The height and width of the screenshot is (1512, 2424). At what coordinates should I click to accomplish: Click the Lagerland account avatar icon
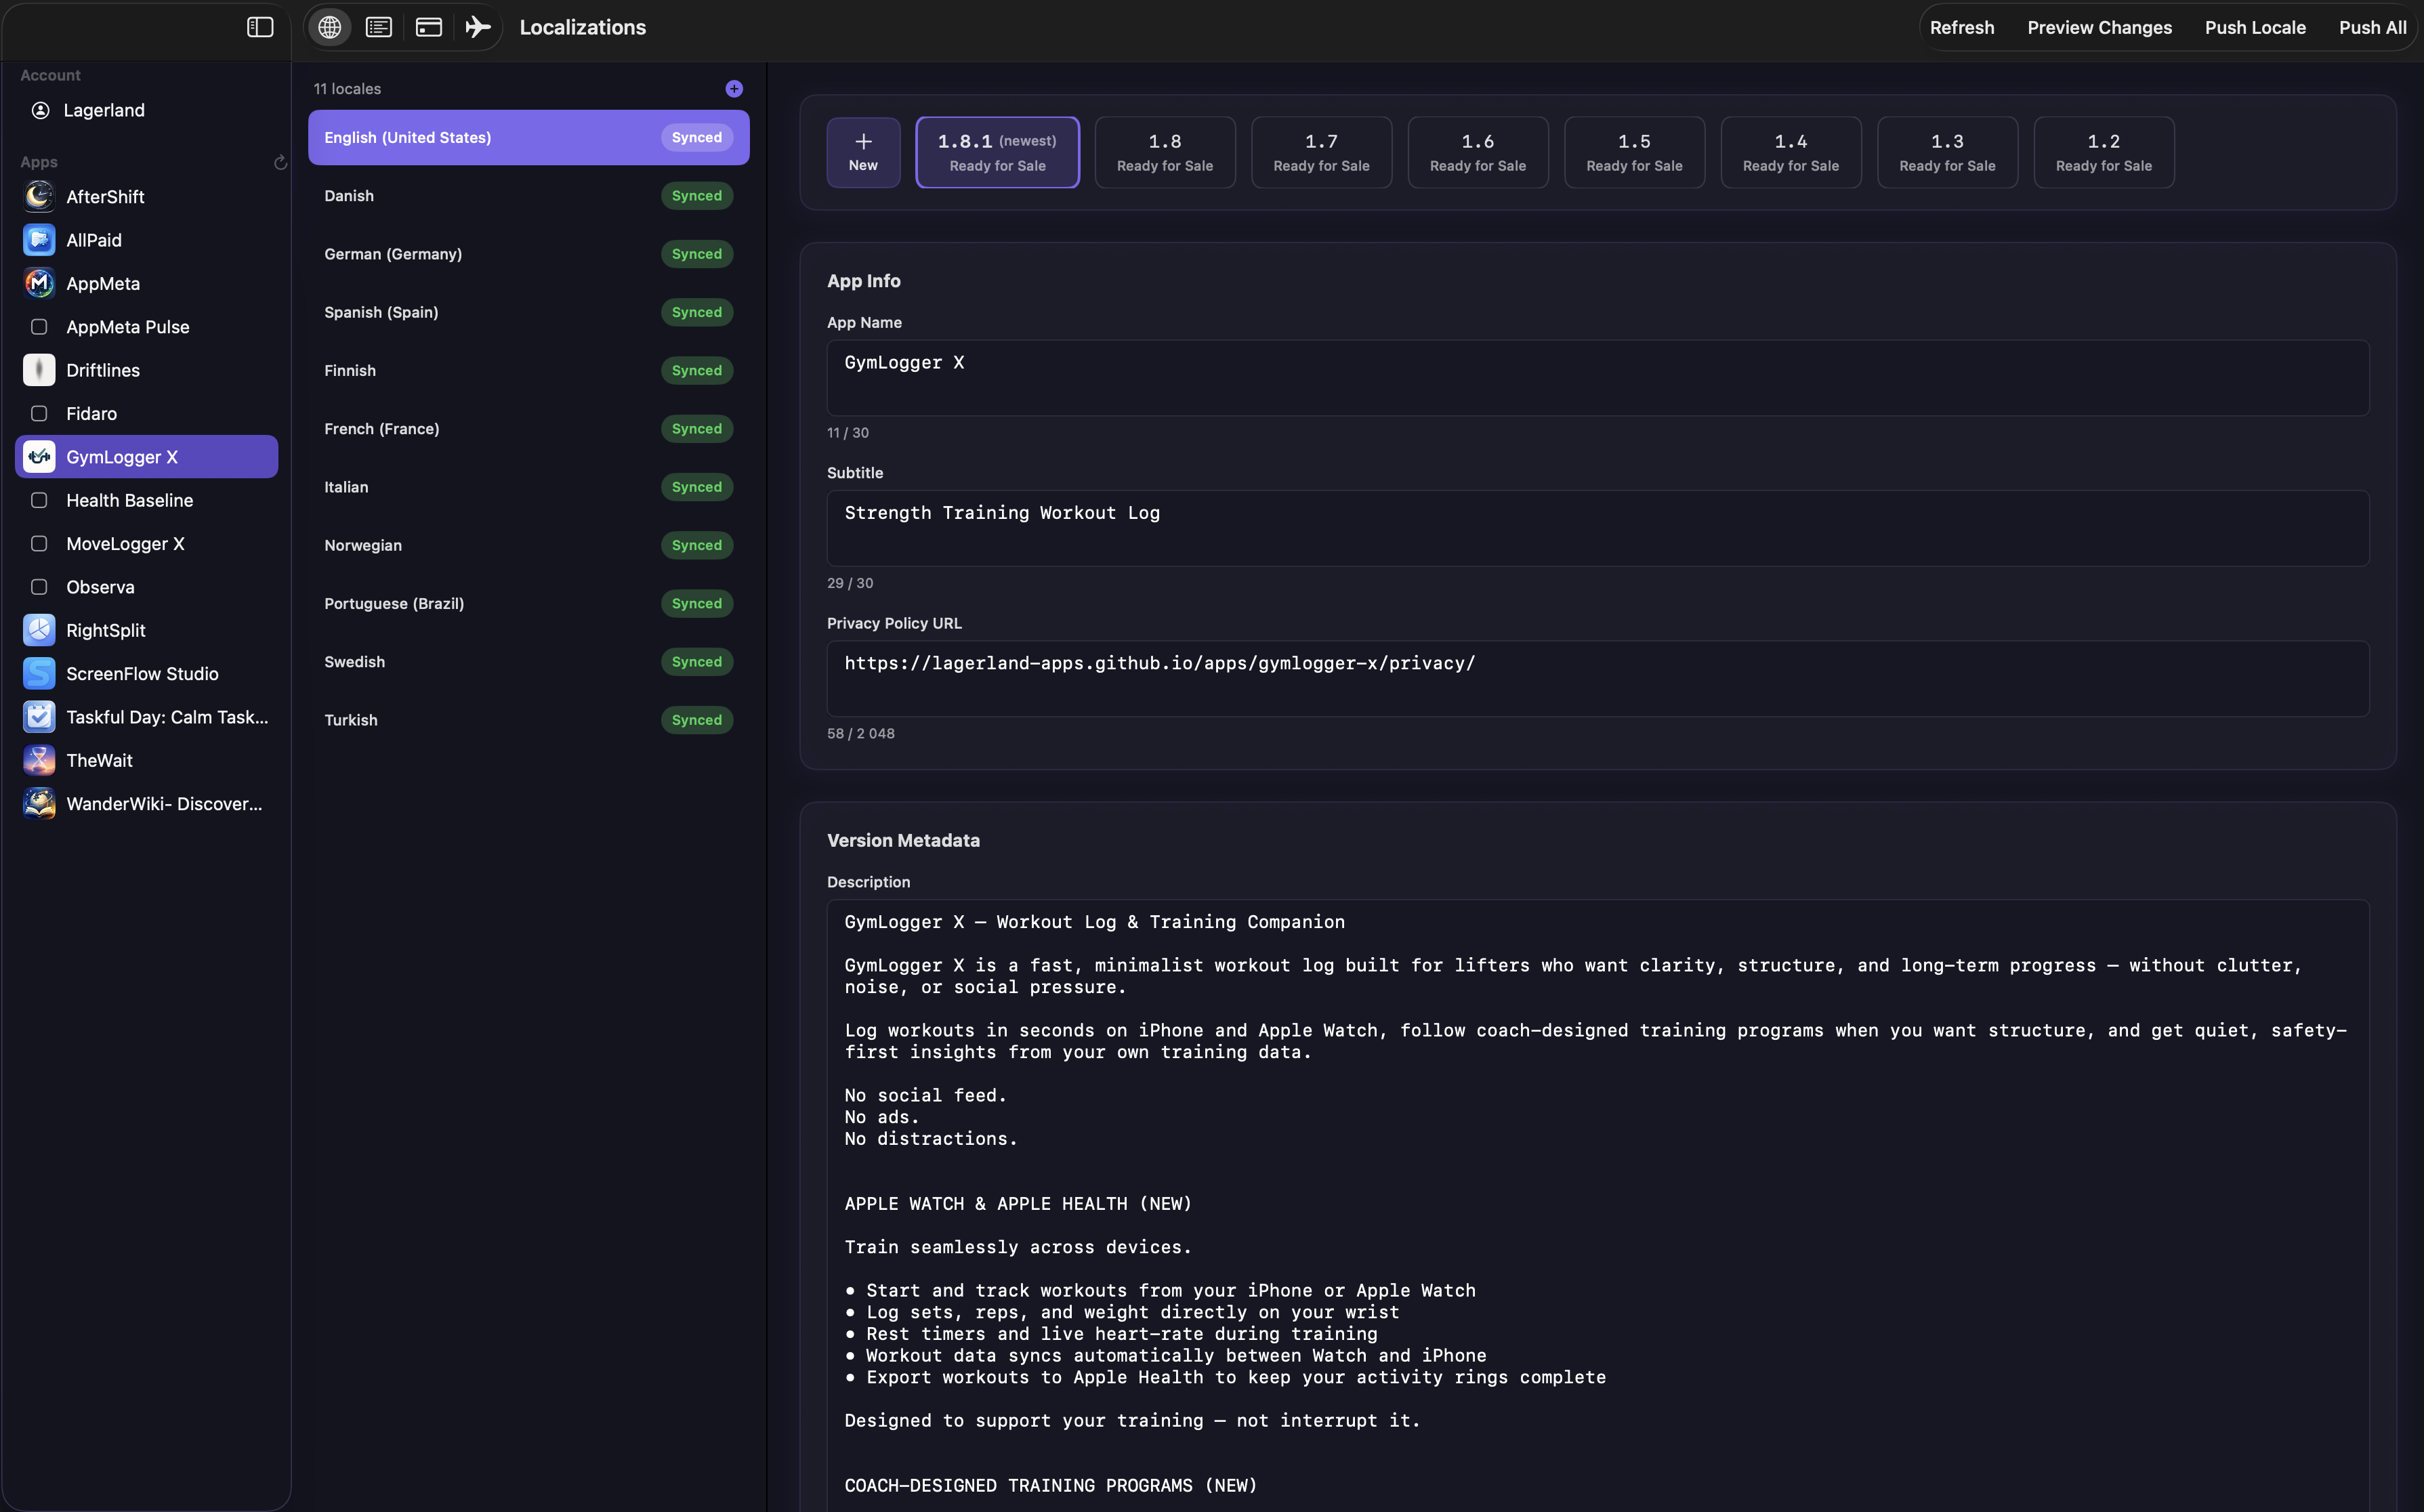pyautogui.click(x=40, y=110)
